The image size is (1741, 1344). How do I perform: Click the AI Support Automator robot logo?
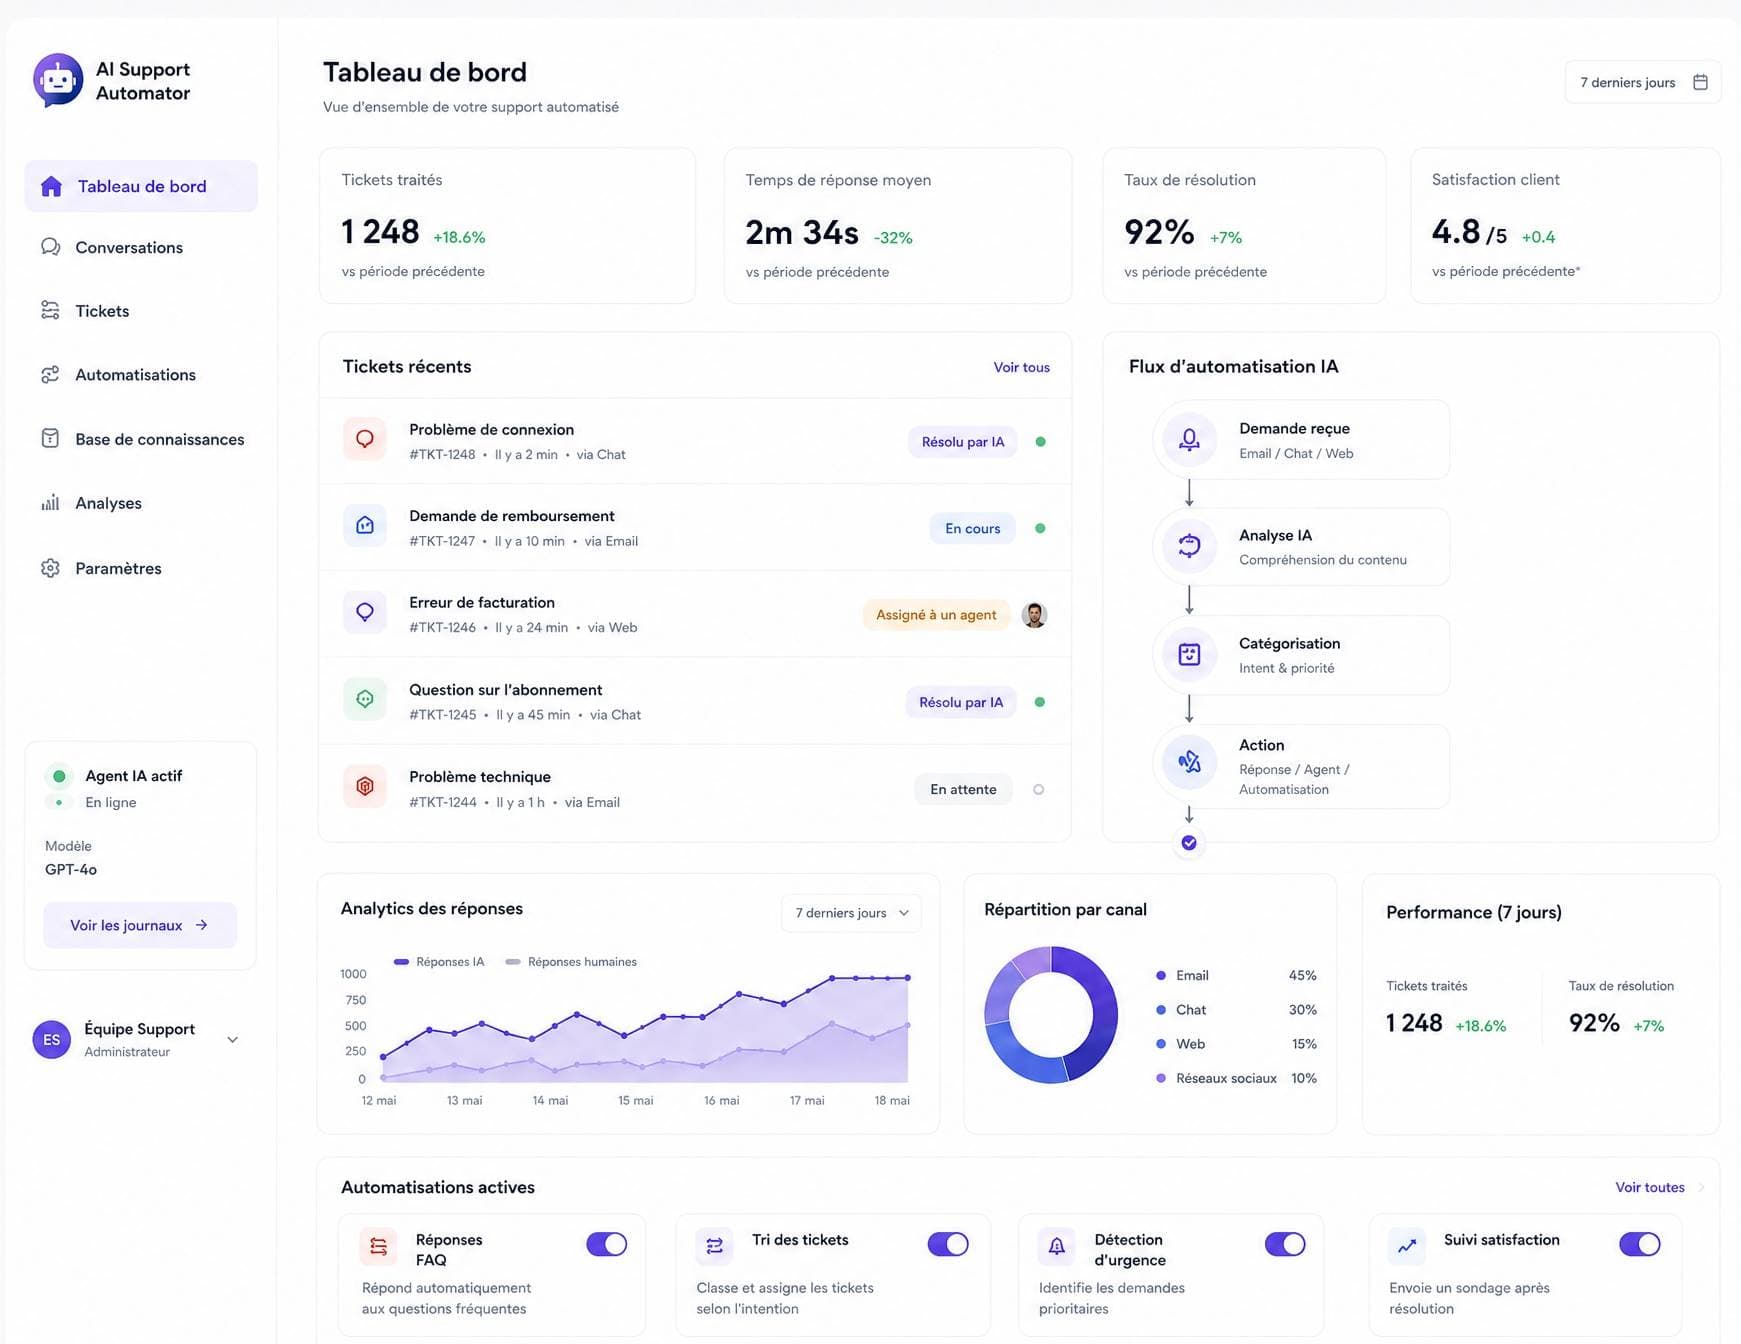pyautogui.click(x=58, y=80)
